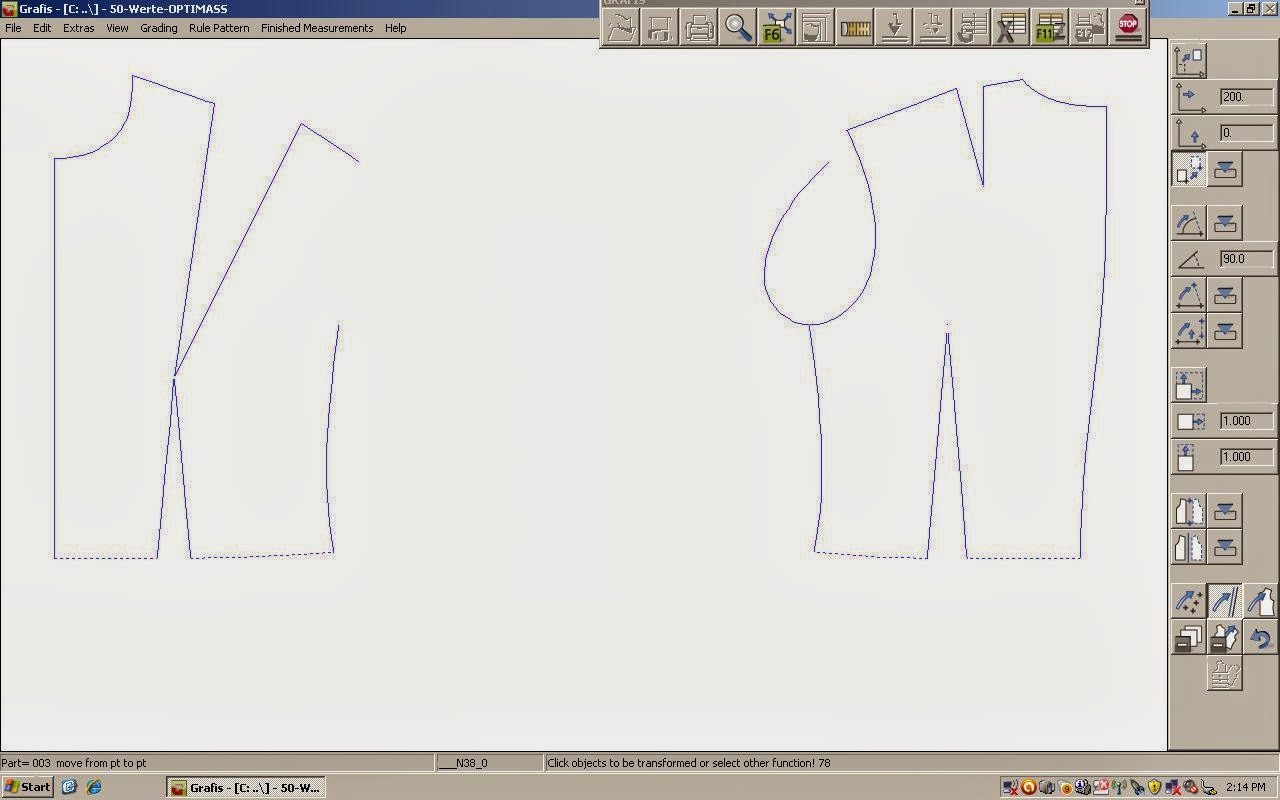This screenshot has width=1280, height=800.
Task: Open the X value table icon
Action: click(x=1011, y=27)
